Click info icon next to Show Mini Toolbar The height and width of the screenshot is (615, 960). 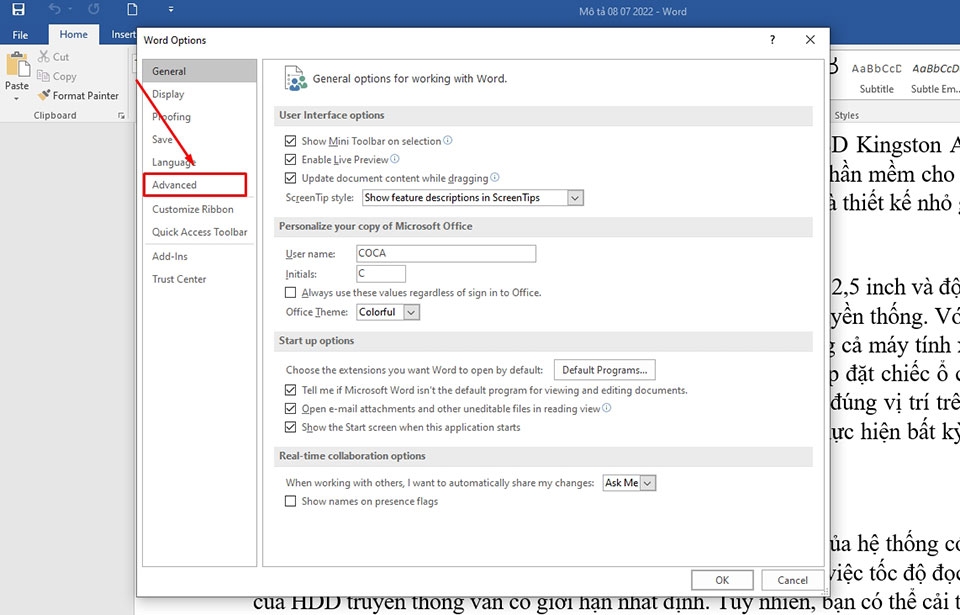[448, 140]
